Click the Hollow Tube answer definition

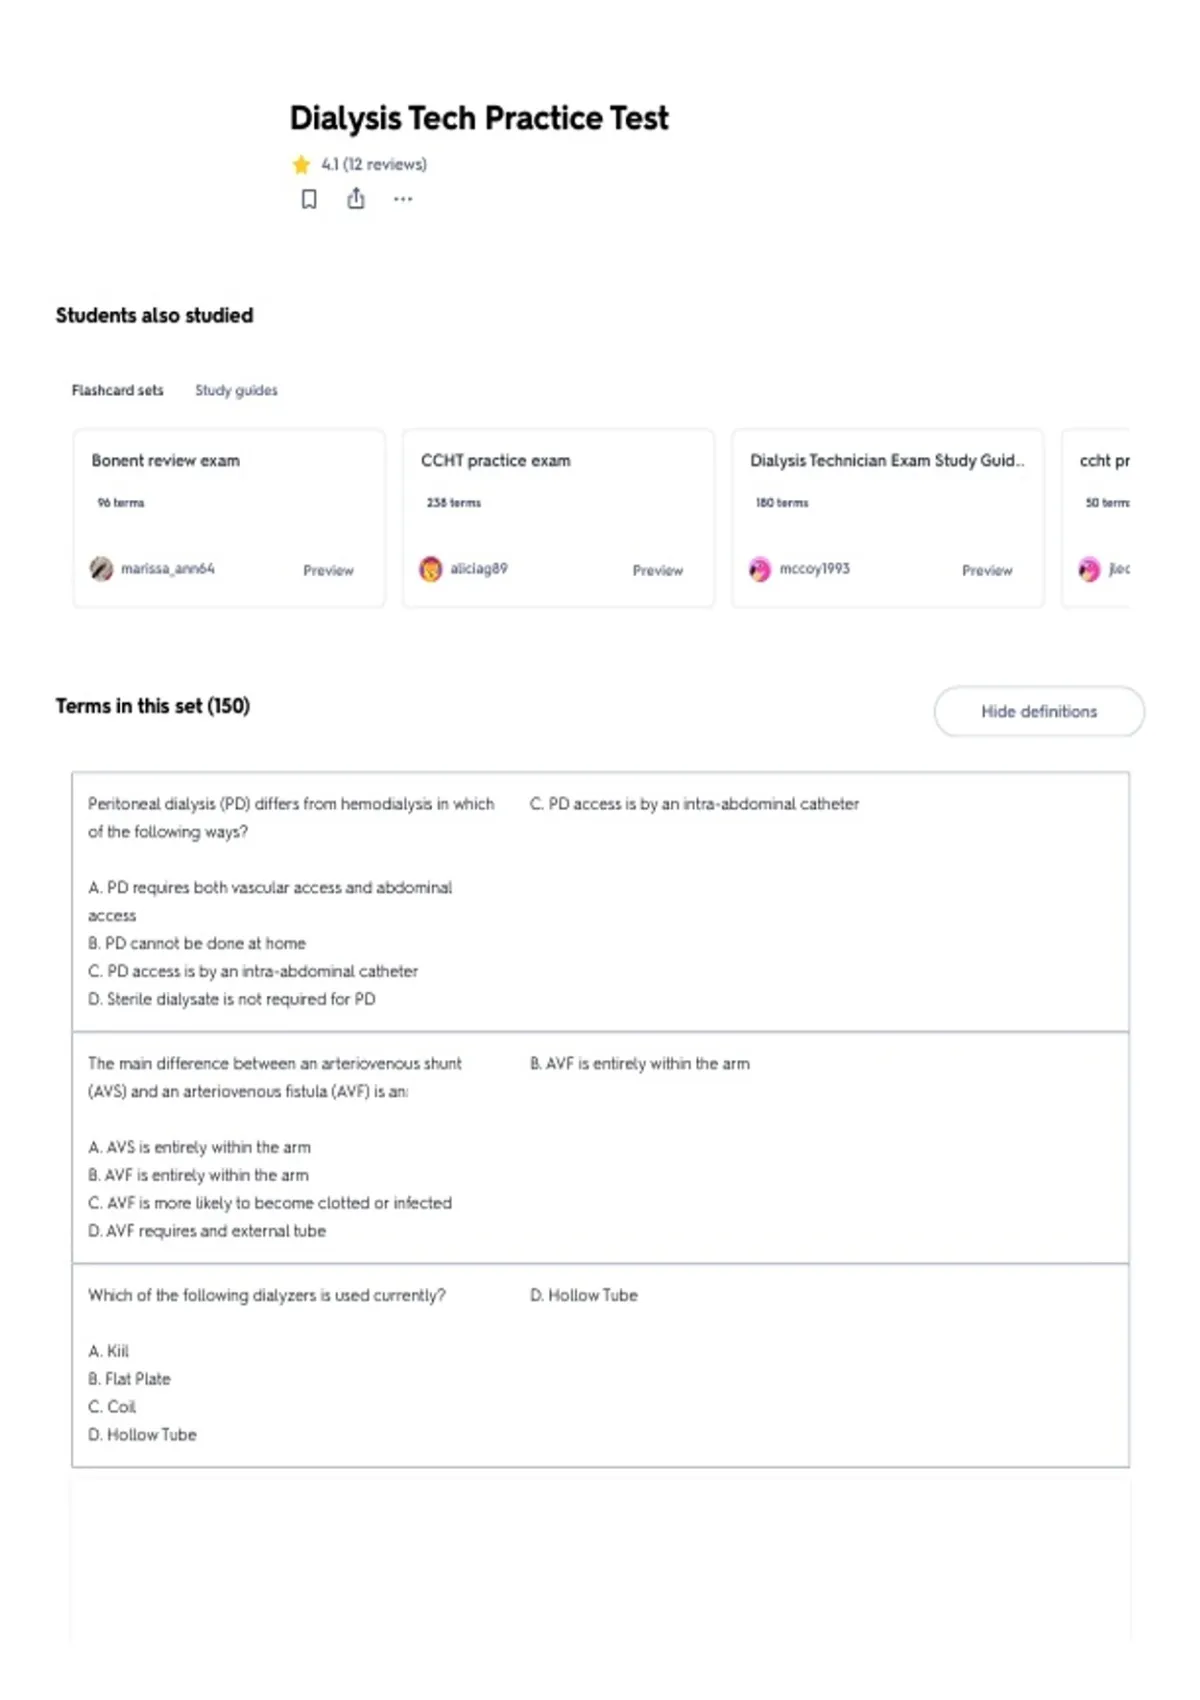584,1295
